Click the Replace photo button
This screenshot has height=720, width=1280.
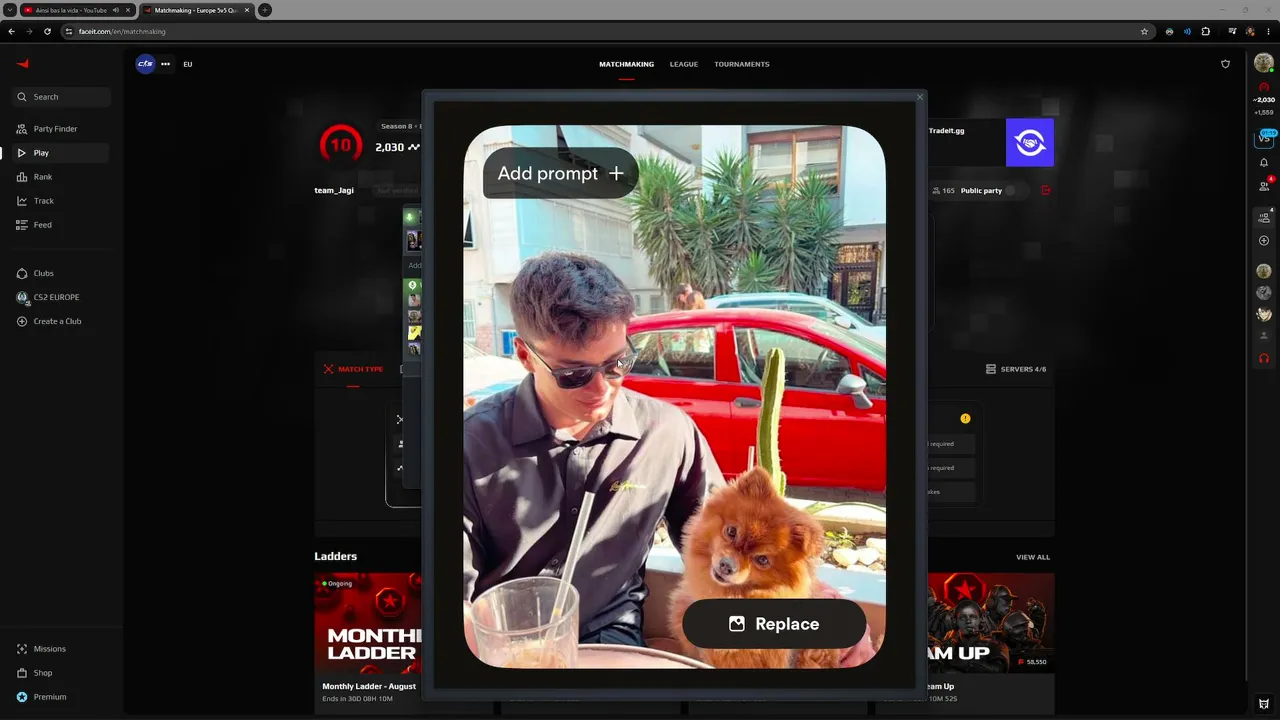[774, 624]
